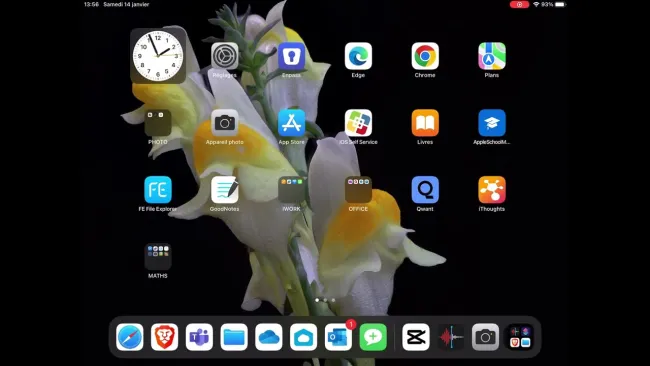Launch the Livres books app

(425, 123)
